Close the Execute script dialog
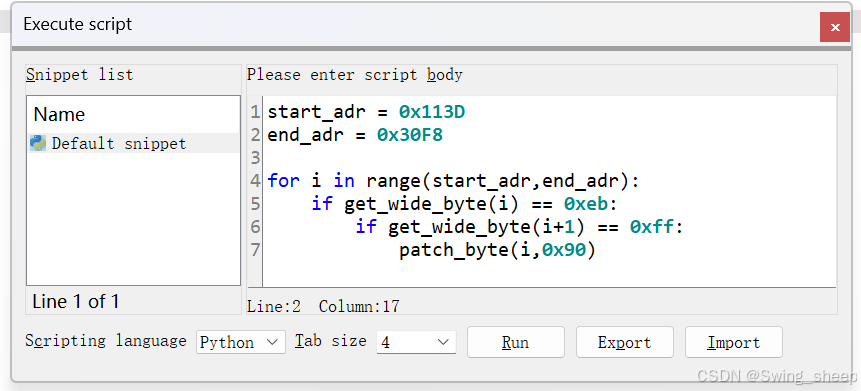 (x=835, y=27)
